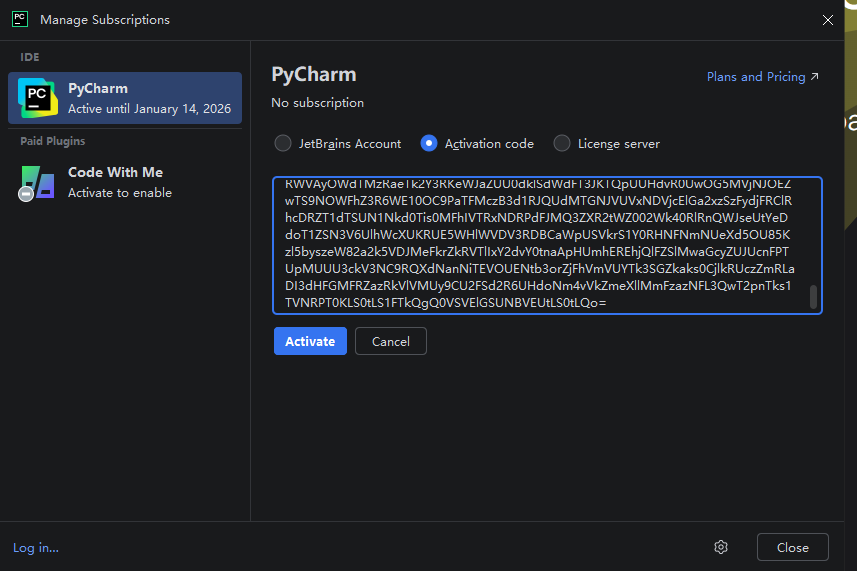857x571 pixels.
Task: Click the PyCharm logo in title bar
Action: (20, 19)
